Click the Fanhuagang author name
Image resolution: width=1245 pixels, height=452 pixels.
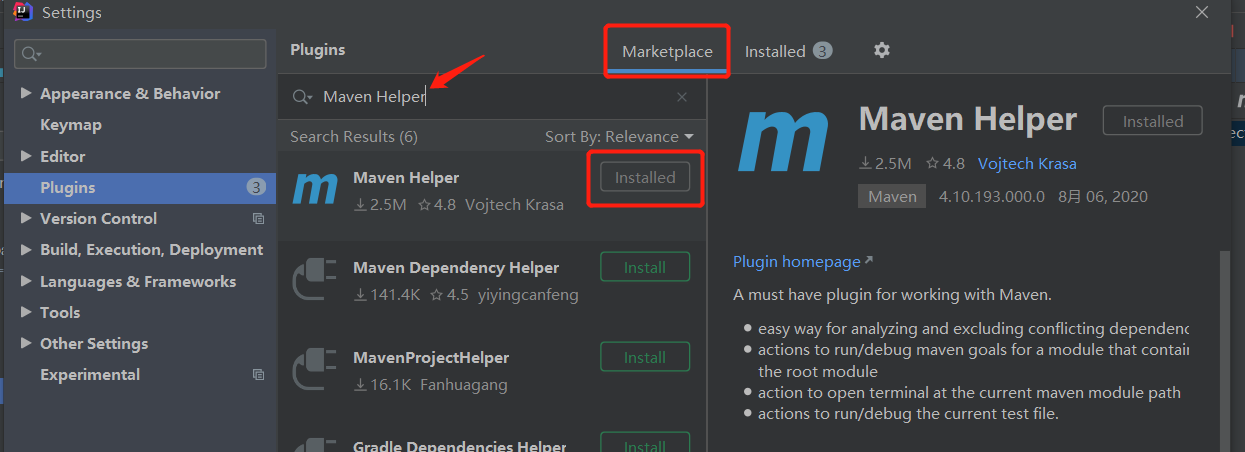click(464, 385)
